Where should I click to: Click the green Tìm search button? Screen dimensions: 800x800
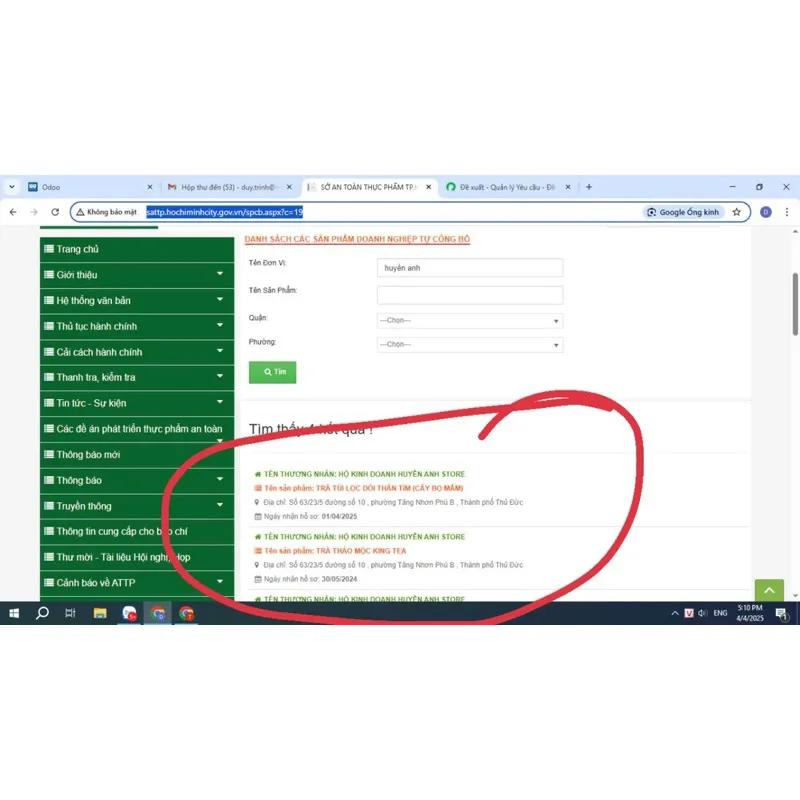click(x=272, y=372)
